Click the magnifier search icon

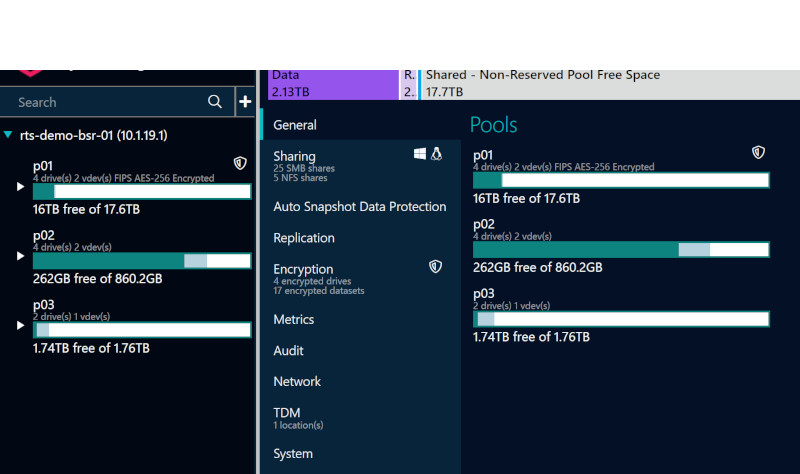pyautogui.click(x=215, y=102)
